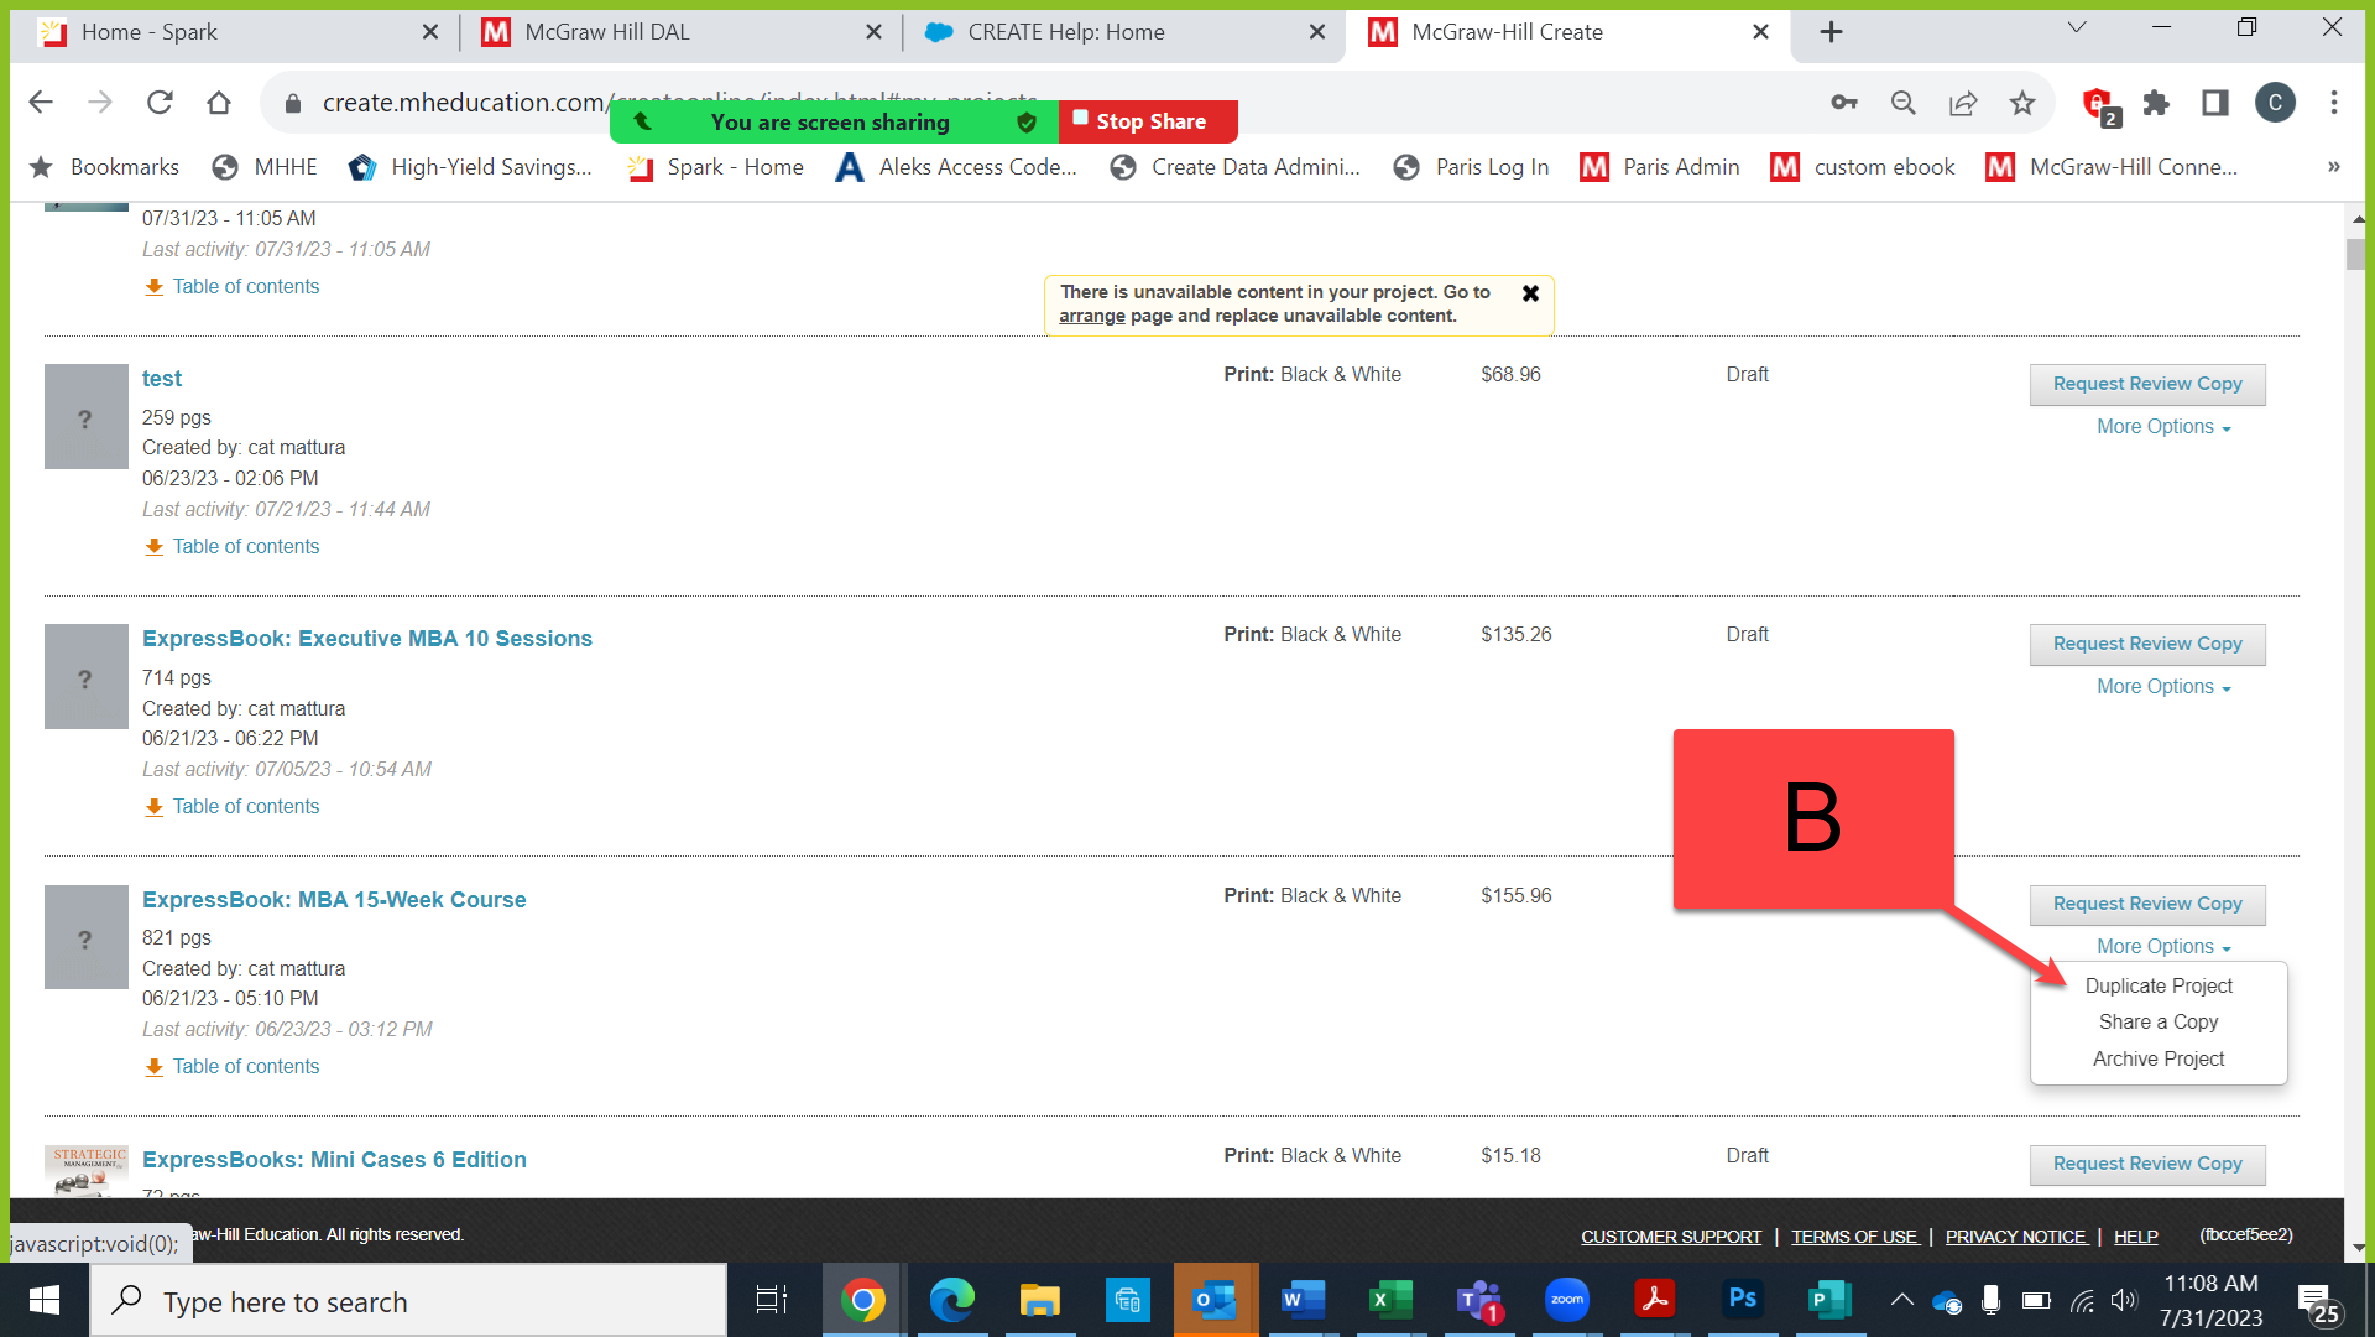
Task: Expand More Options for the test project
Action: (x=2163, y=427)
